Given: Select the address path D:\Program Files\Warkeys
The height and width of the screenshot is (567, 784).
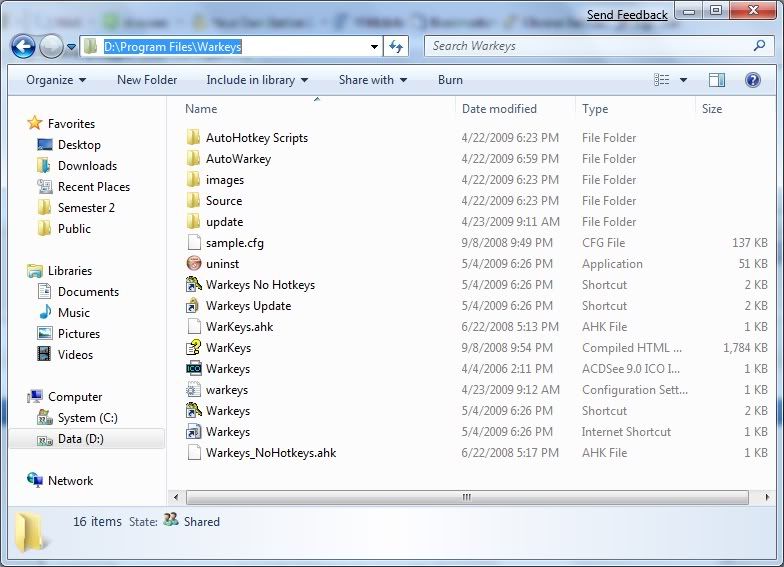Looking at the screenshot, I should [x=172, y=46].
